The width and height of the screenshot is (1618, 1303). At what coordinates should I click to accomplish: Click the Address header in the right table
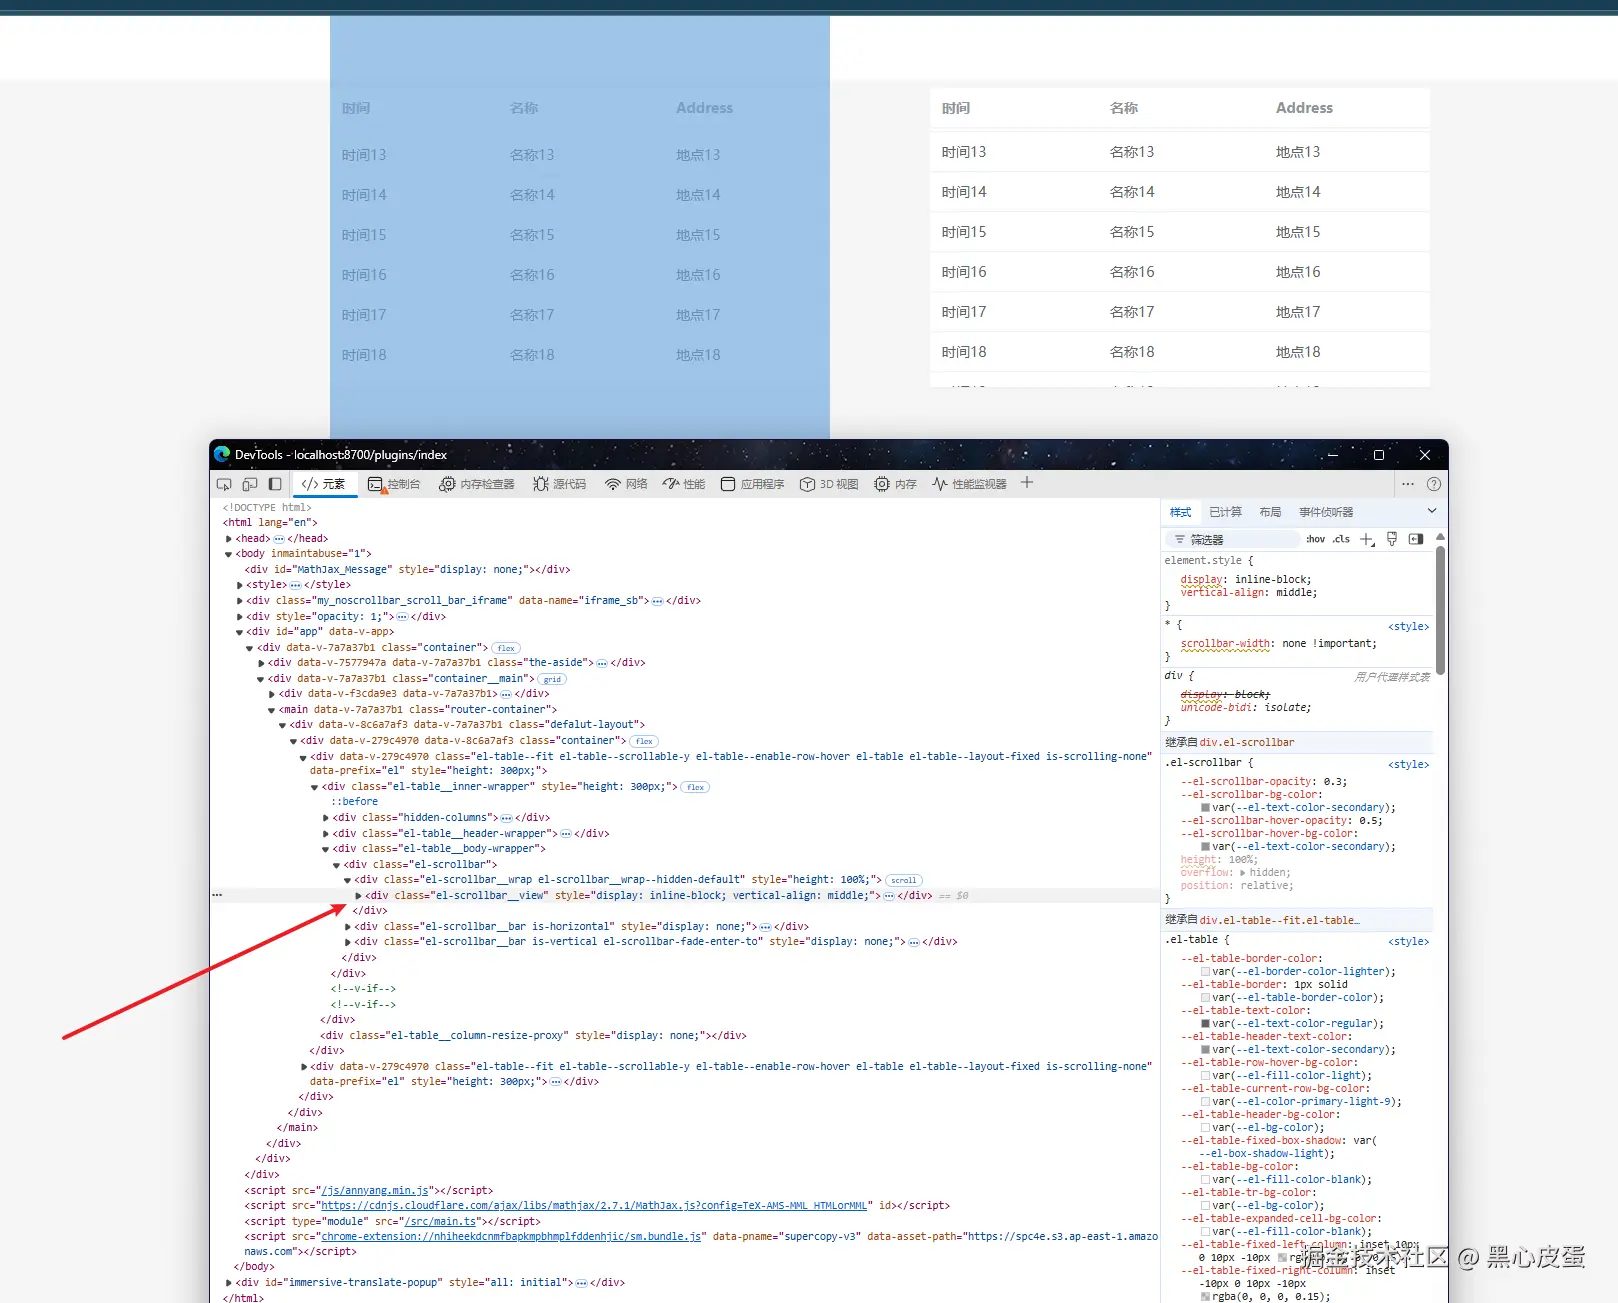(1304, 108)
